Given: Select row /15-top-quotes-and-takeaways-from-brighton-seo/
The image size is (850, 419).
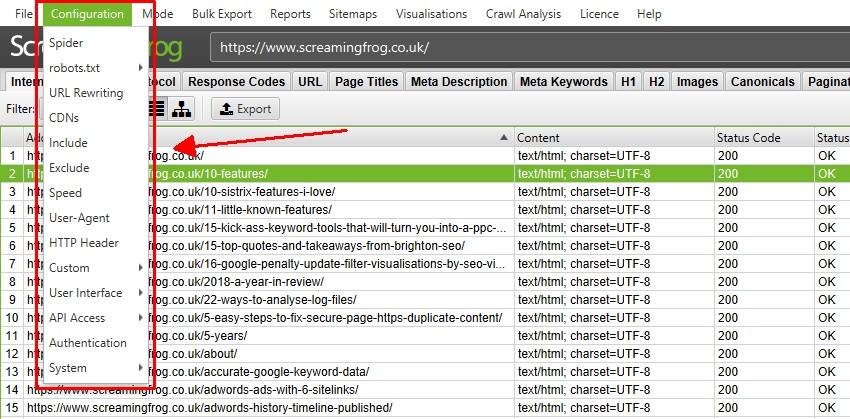Looking at the screenshot, I should coord(425,246).
